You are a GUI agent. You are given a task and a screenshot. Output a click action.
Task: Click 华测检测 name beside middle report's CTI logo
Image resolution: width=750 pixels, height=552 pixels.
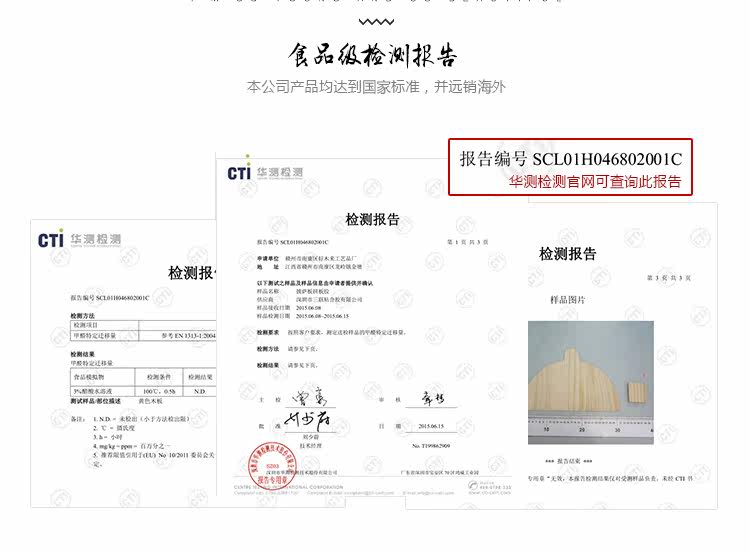[280, 172]
